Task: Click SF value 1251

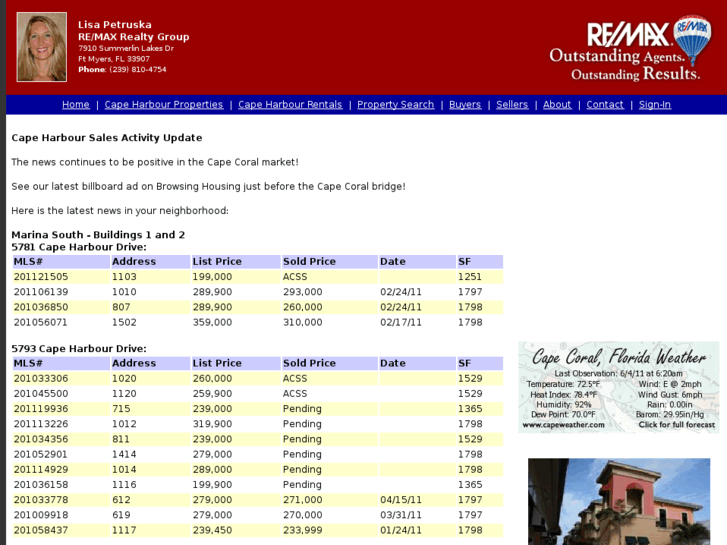Action: click(470, 277)
